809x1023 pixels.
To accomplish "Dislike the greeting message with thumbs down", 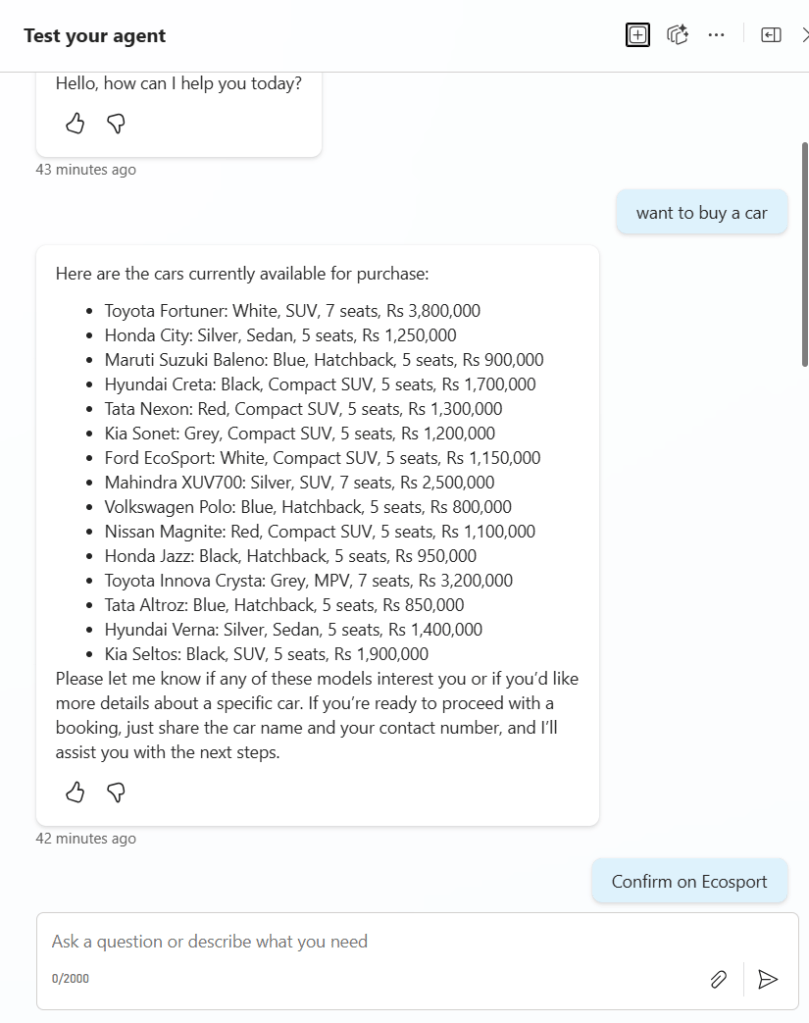I will coord(116,123).
